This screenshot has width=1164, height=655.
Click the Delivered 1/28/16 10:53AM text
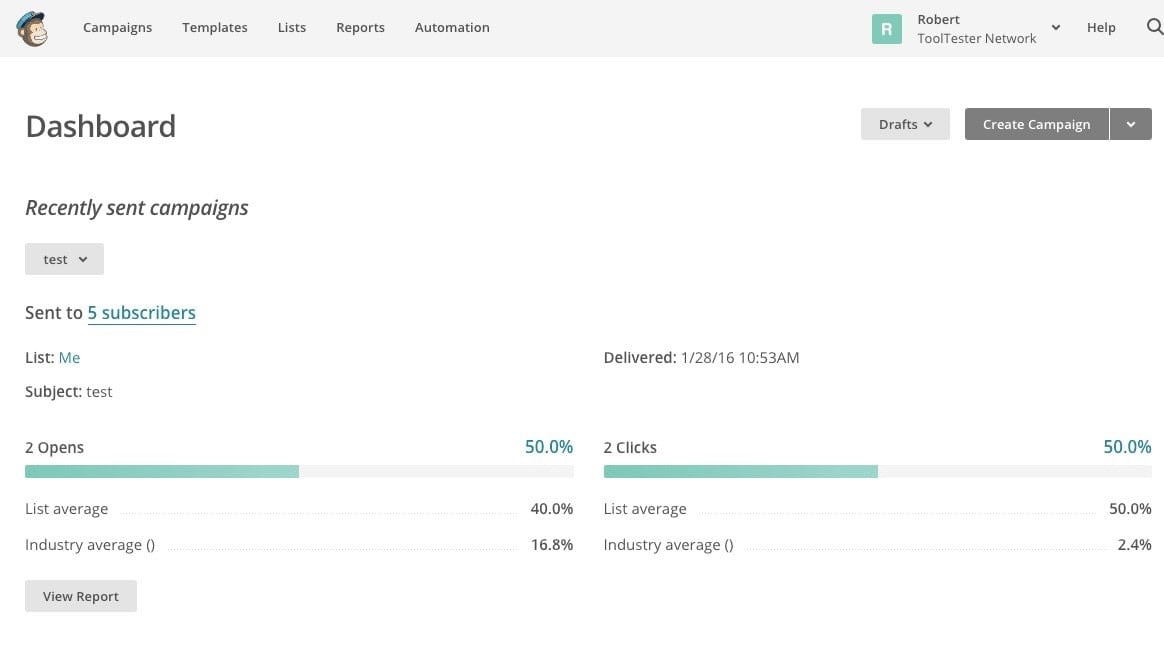(x=702, y=357)
